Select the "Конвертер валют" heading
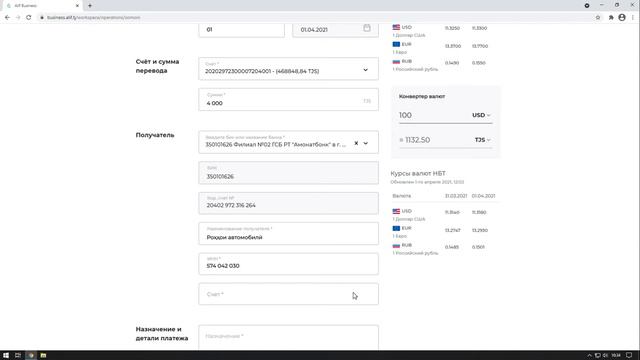This screenshot has width=640, height=360. coord(422,96)
